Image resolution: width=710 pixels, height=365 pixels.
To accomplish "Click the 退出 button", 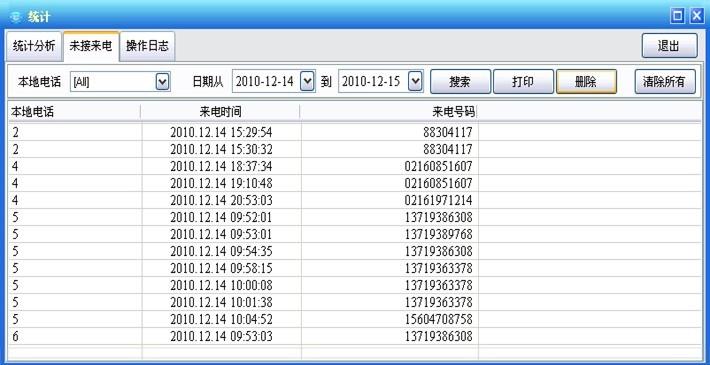I will coord(669,46).
